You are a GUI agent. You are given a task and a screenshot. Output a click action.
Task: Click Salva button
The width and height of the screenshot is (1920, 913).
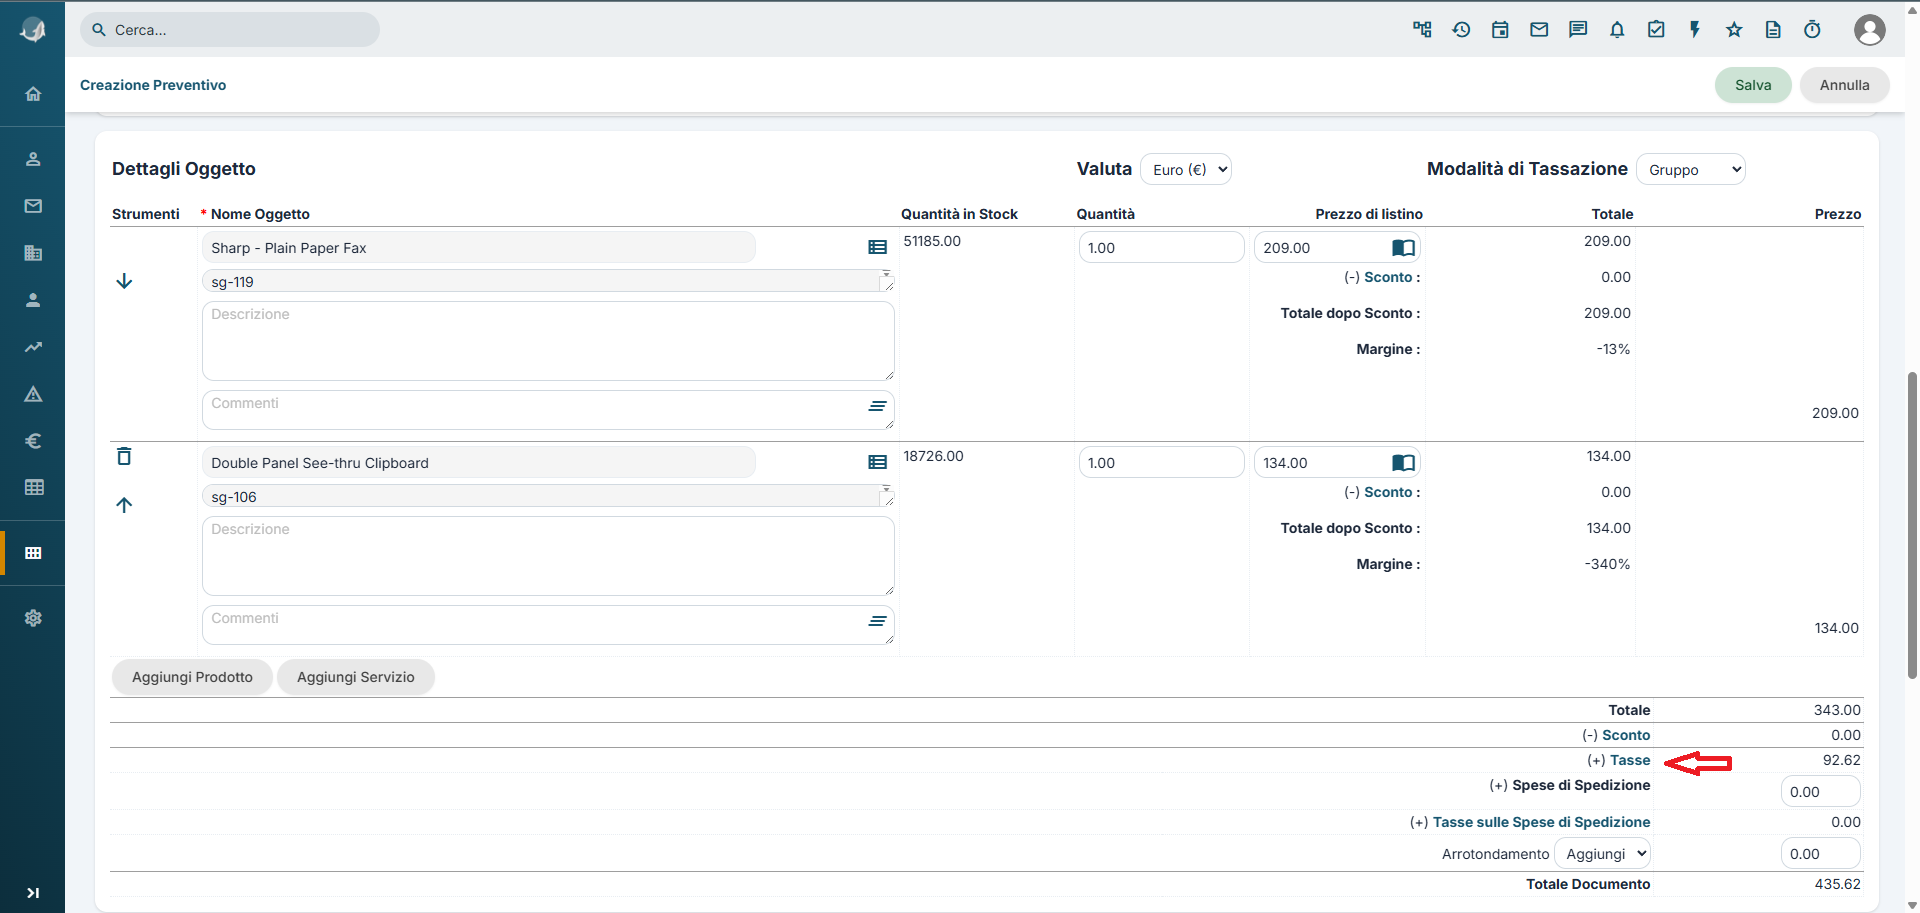(1753, 85)
